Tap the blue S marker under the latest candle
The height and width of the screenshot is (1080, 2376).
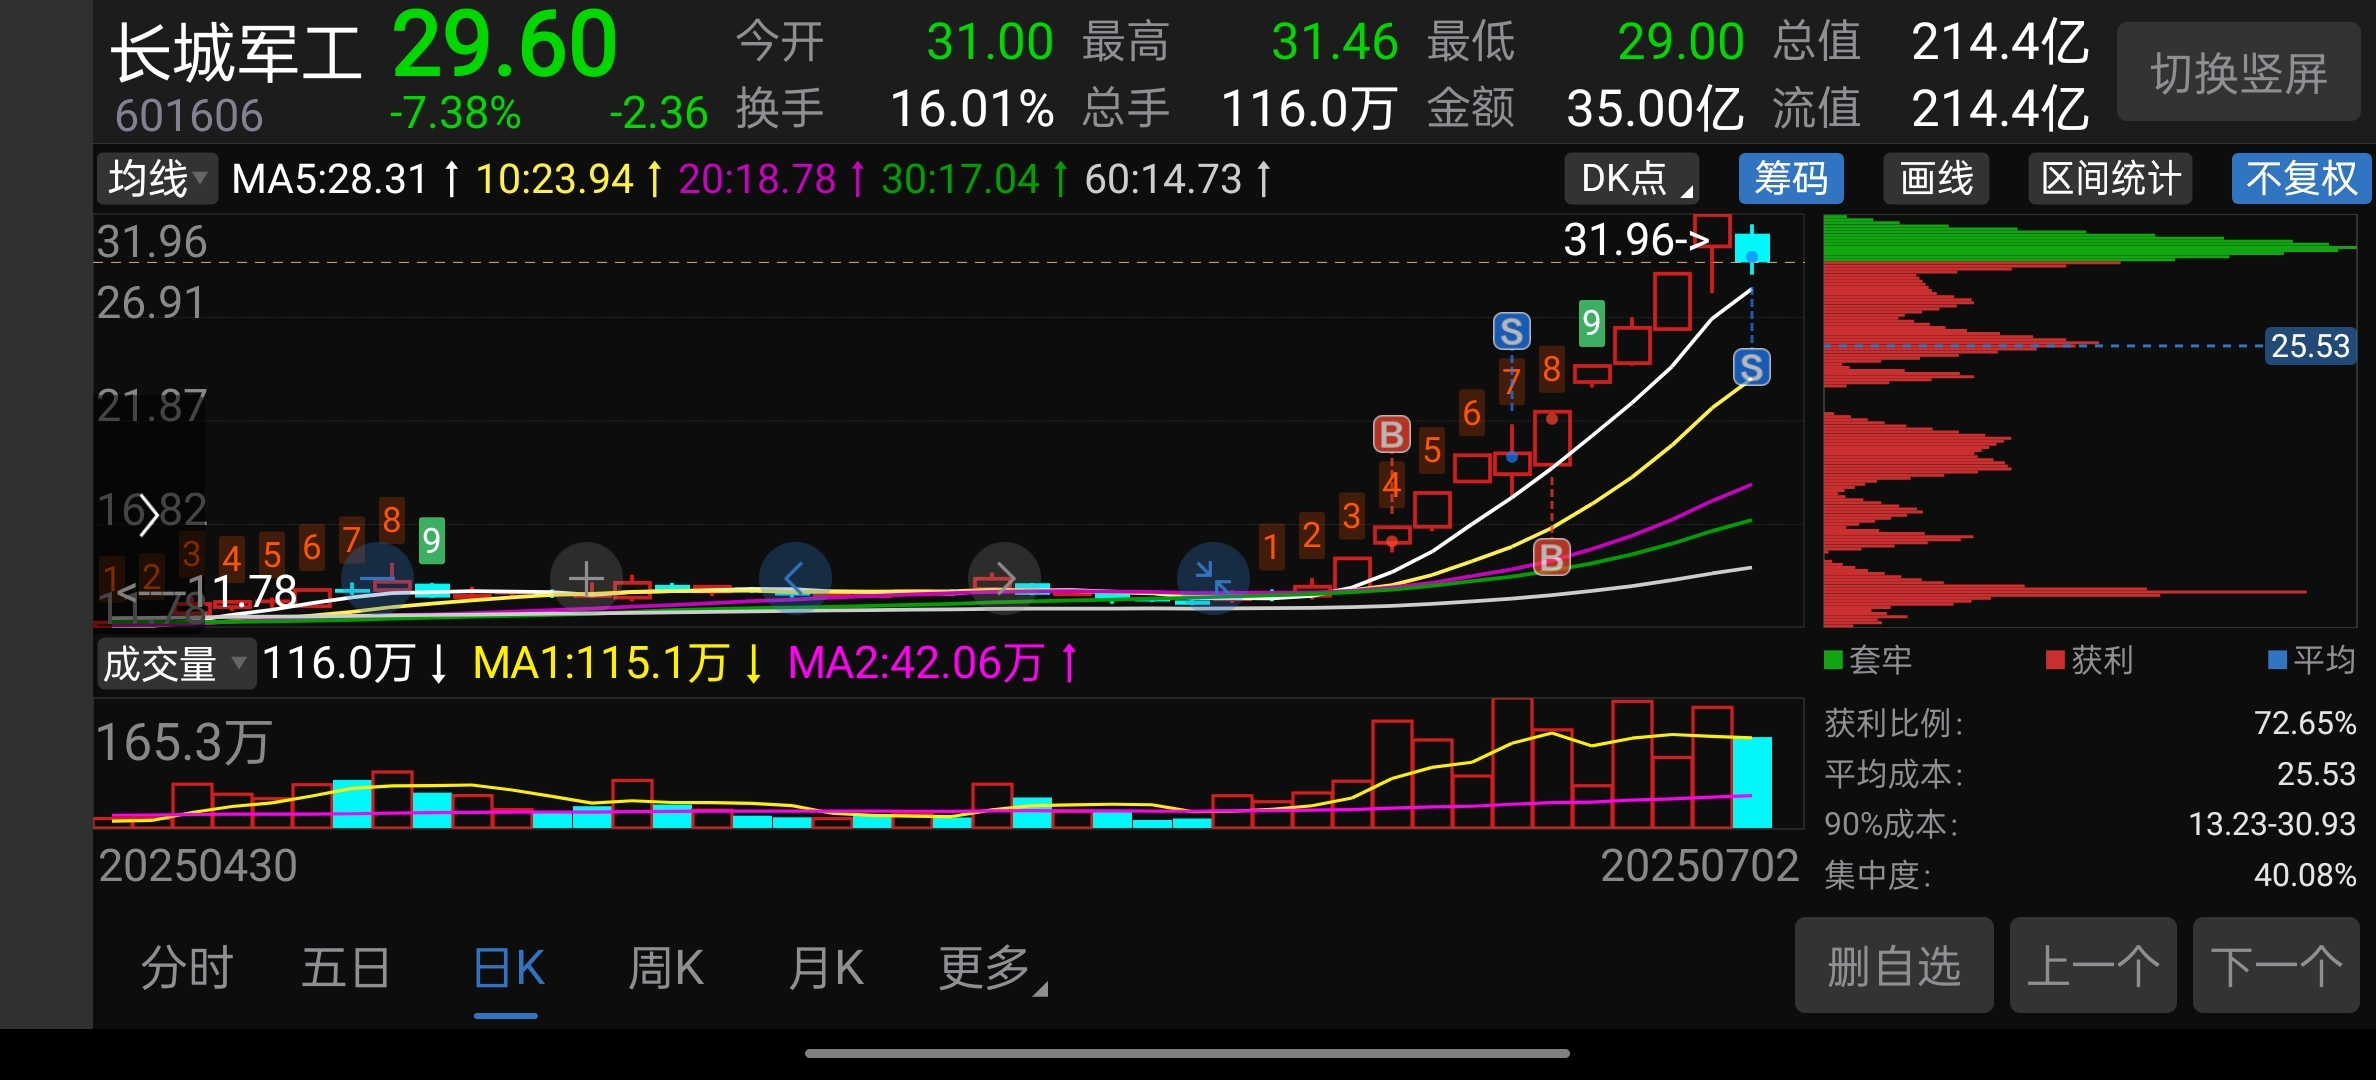[1751, 368]
